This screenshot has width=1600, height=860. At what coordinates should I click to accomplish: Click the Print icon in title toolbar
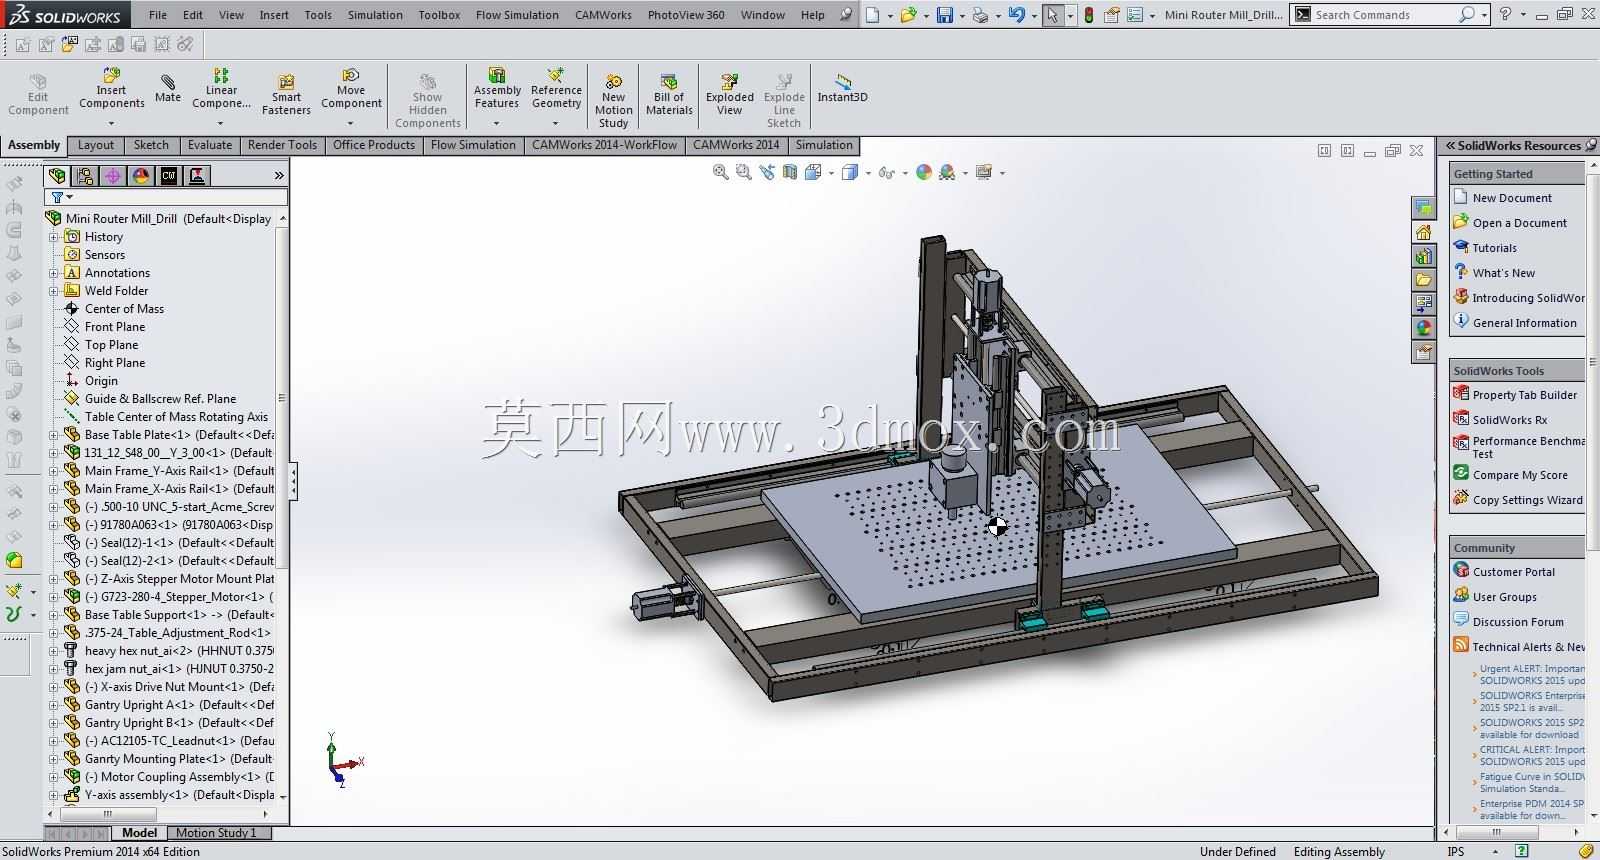tap(981, 15)
